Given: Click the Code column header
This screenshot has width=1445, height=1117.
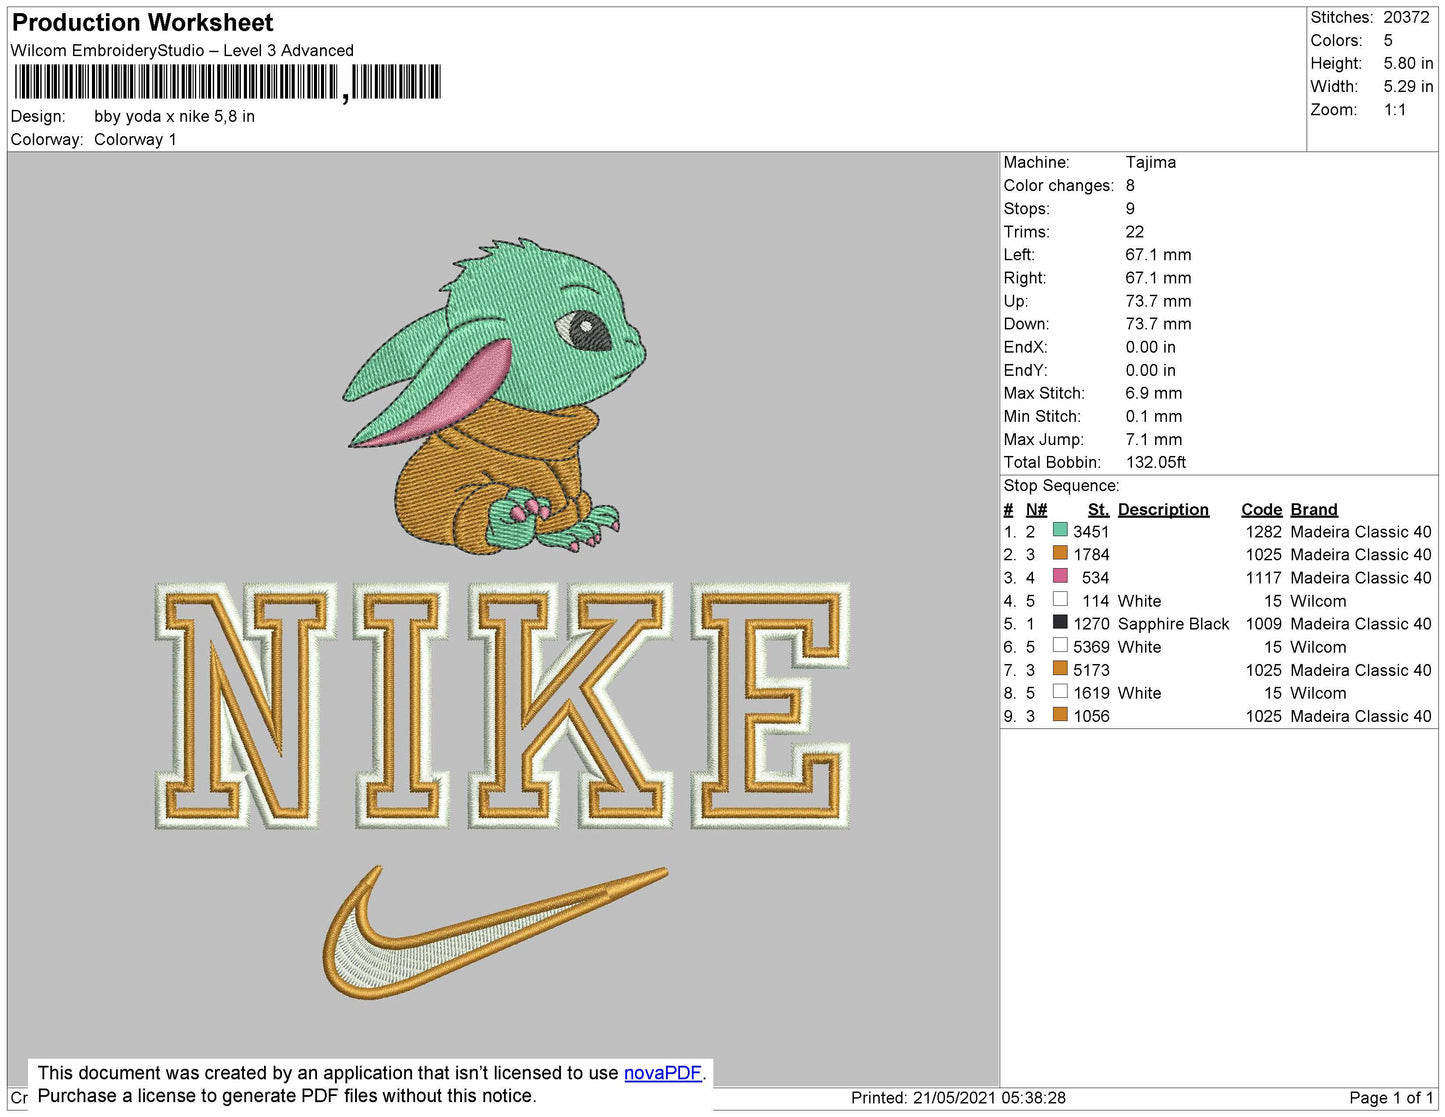Looking at the screenshot, I should [1261, 509].
